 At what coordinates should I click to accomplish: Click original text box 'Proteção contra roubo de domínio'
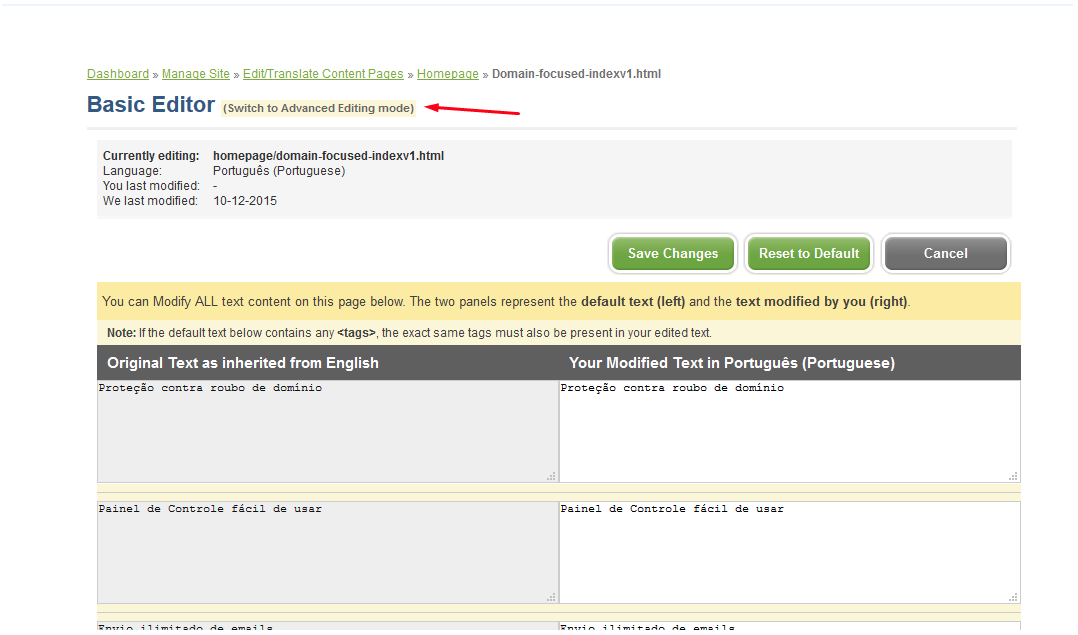coord(327,431)
